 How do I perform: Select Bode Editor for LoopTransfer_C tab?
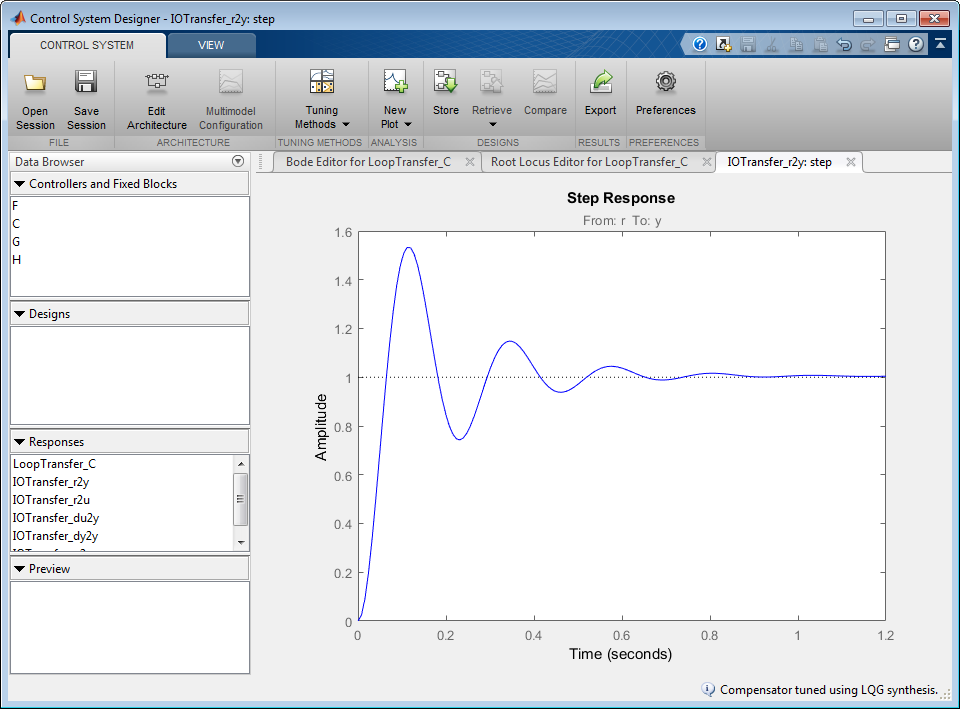369,162
